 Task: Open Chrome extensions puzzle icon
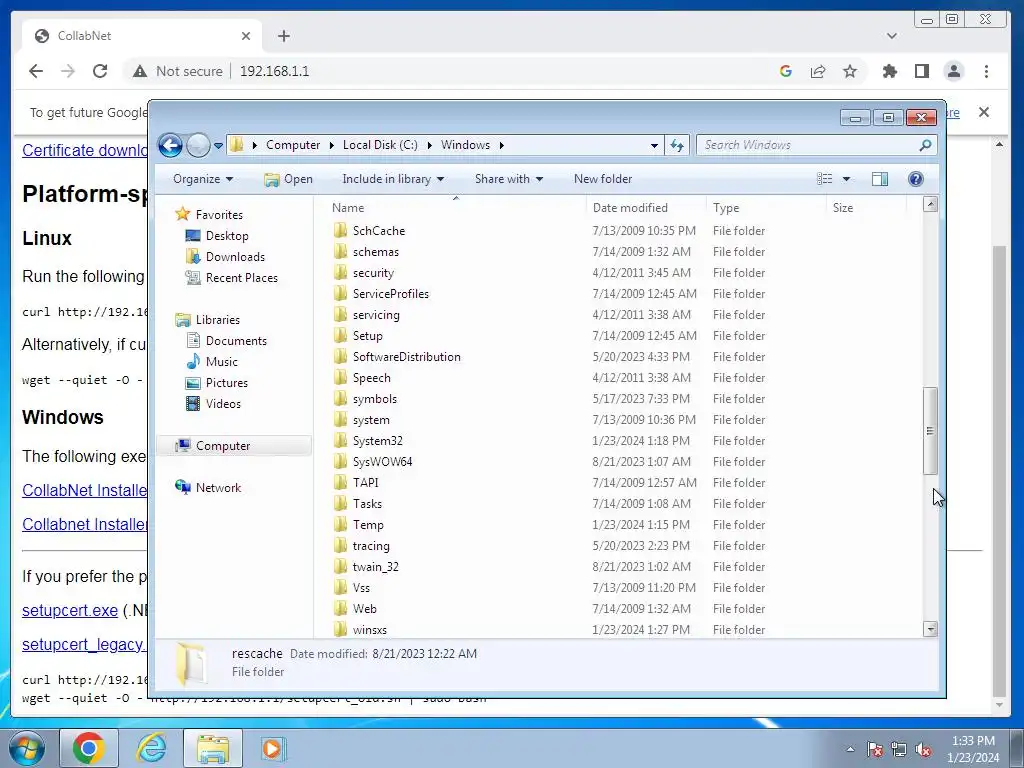click(x=889, y=71)
